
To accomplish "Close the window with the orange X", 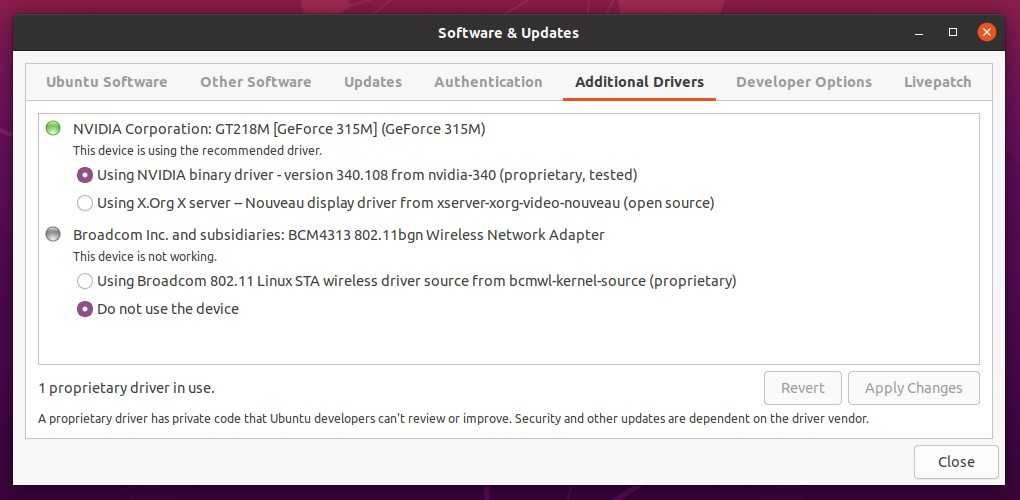I will tap(987, 33).
